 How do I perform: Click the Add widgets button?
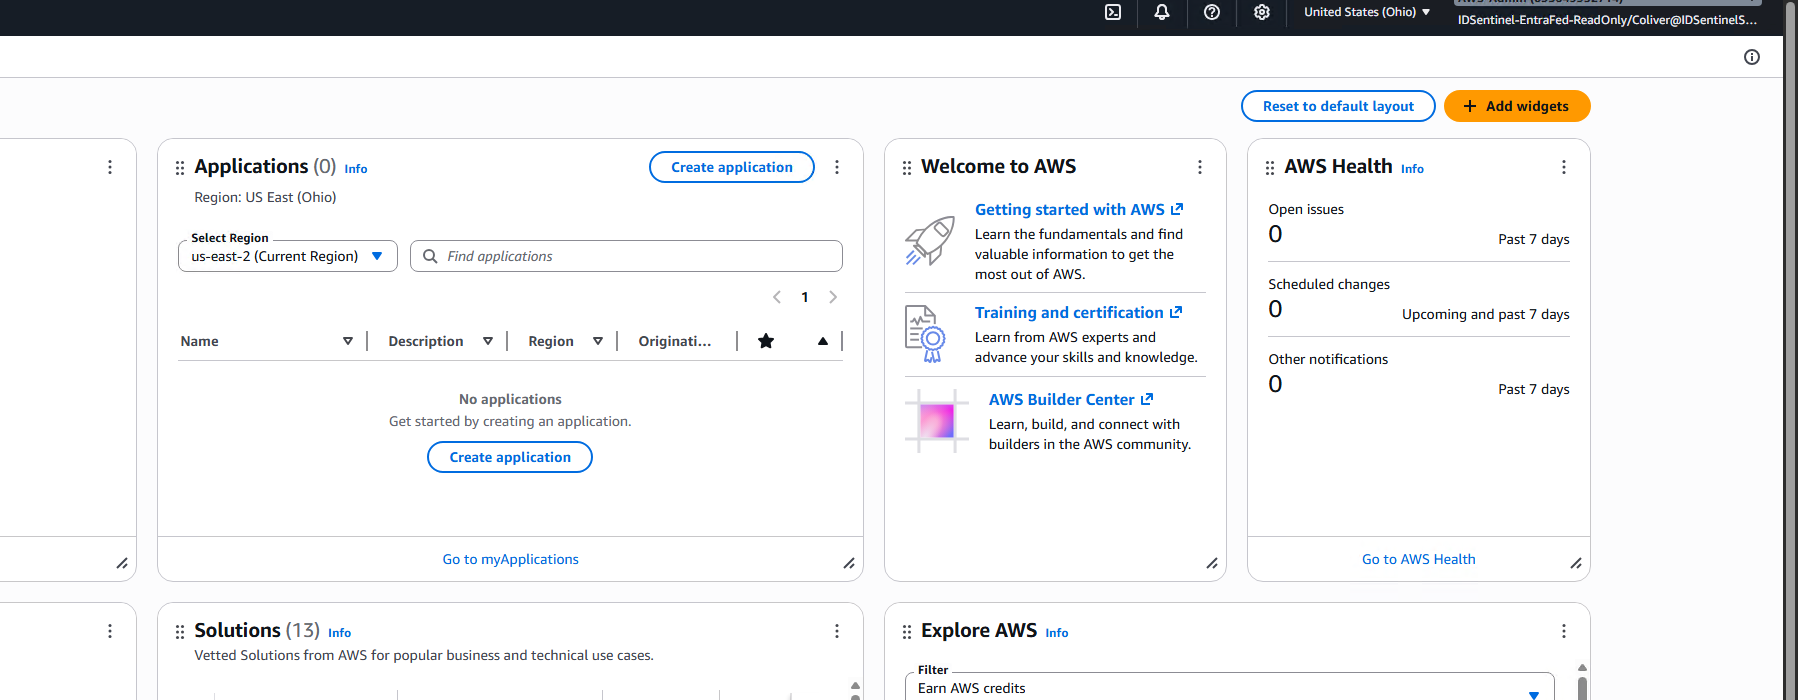tap(1517, 106)
